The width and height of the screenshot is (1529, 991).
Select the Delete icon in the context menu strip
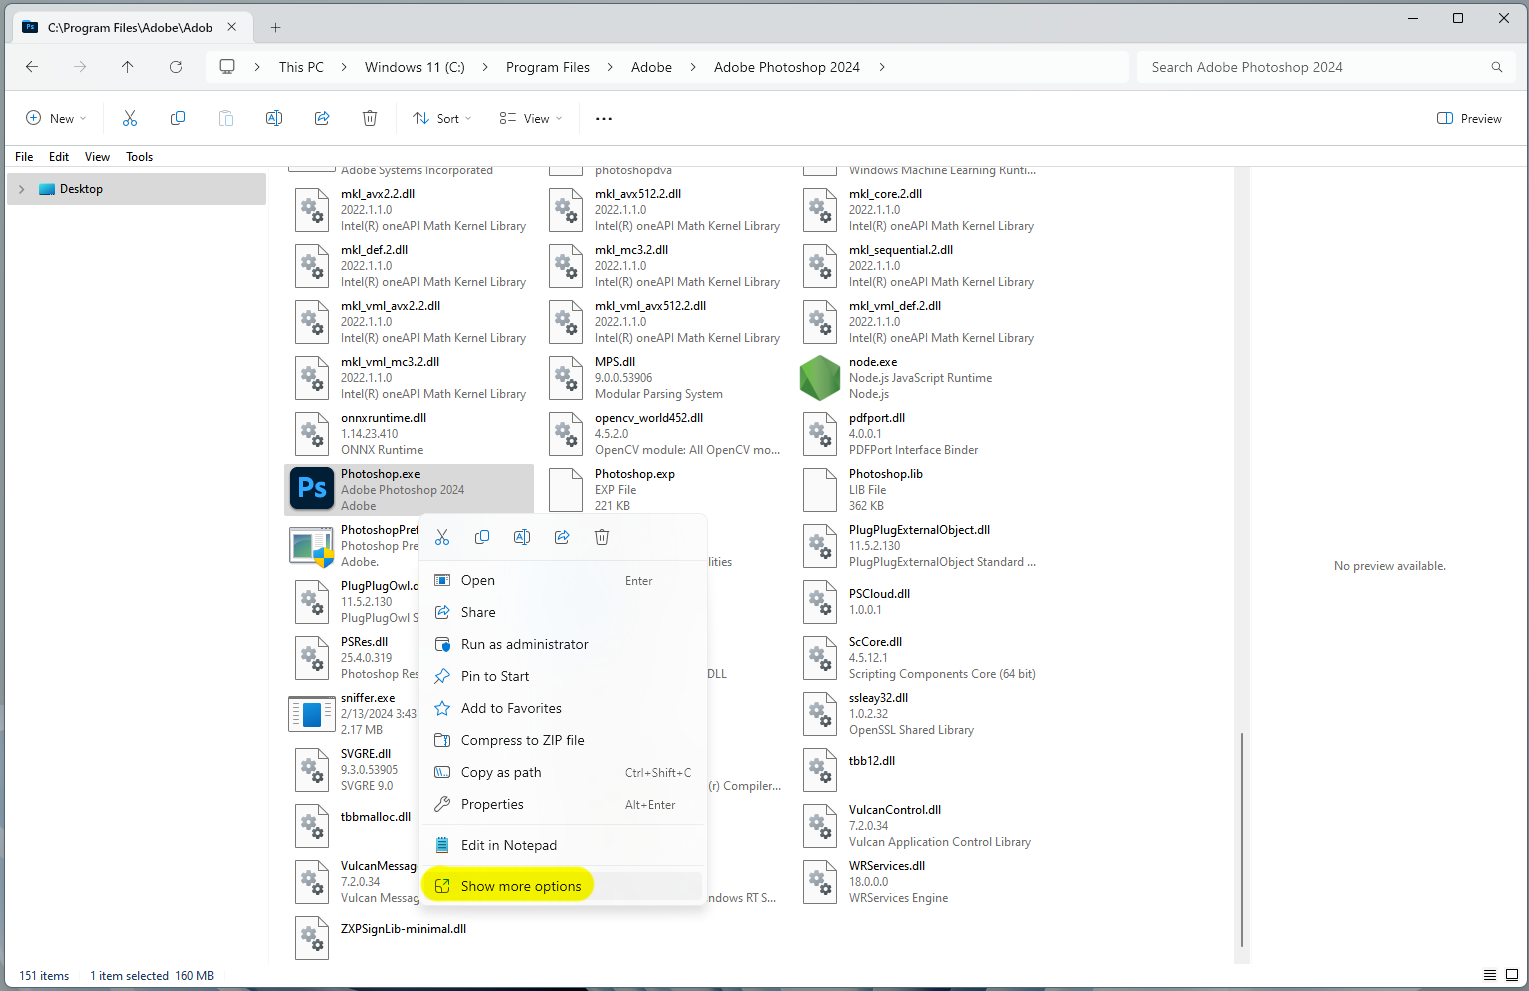pyautogui.click(x=601, y=536)
